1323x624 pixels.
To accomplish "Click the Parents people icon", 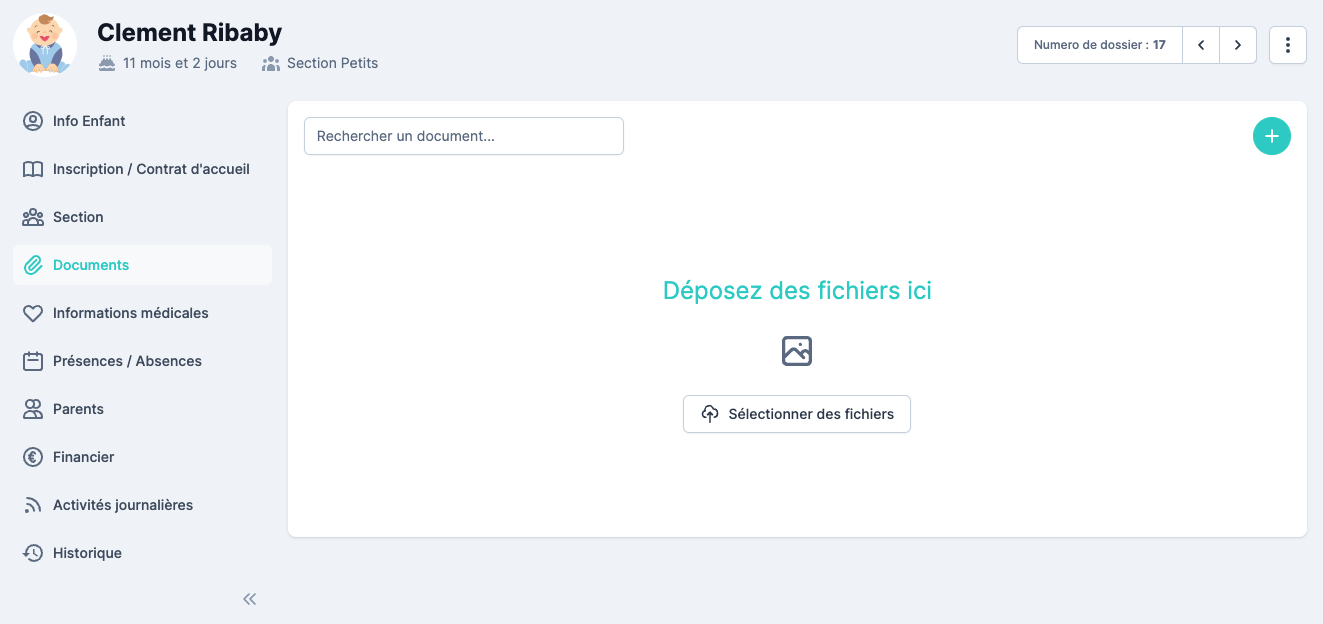I will [33, 409].
